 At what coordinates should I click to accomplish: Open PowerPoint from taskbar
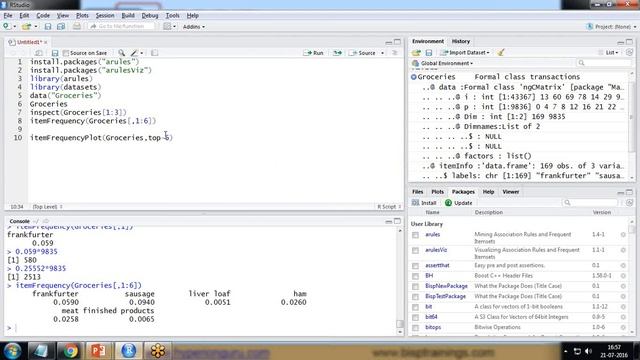pos(98,351)
